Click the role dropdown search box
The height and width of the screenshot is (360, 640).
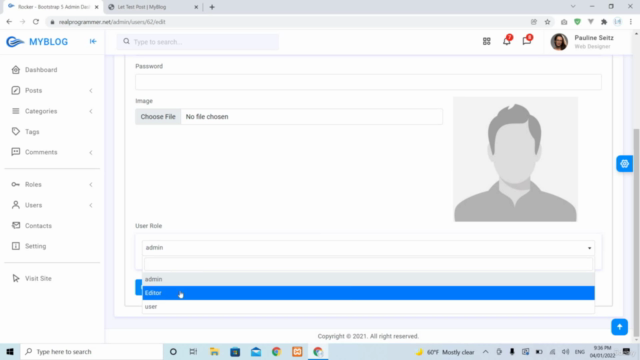[x=368, y=264]
